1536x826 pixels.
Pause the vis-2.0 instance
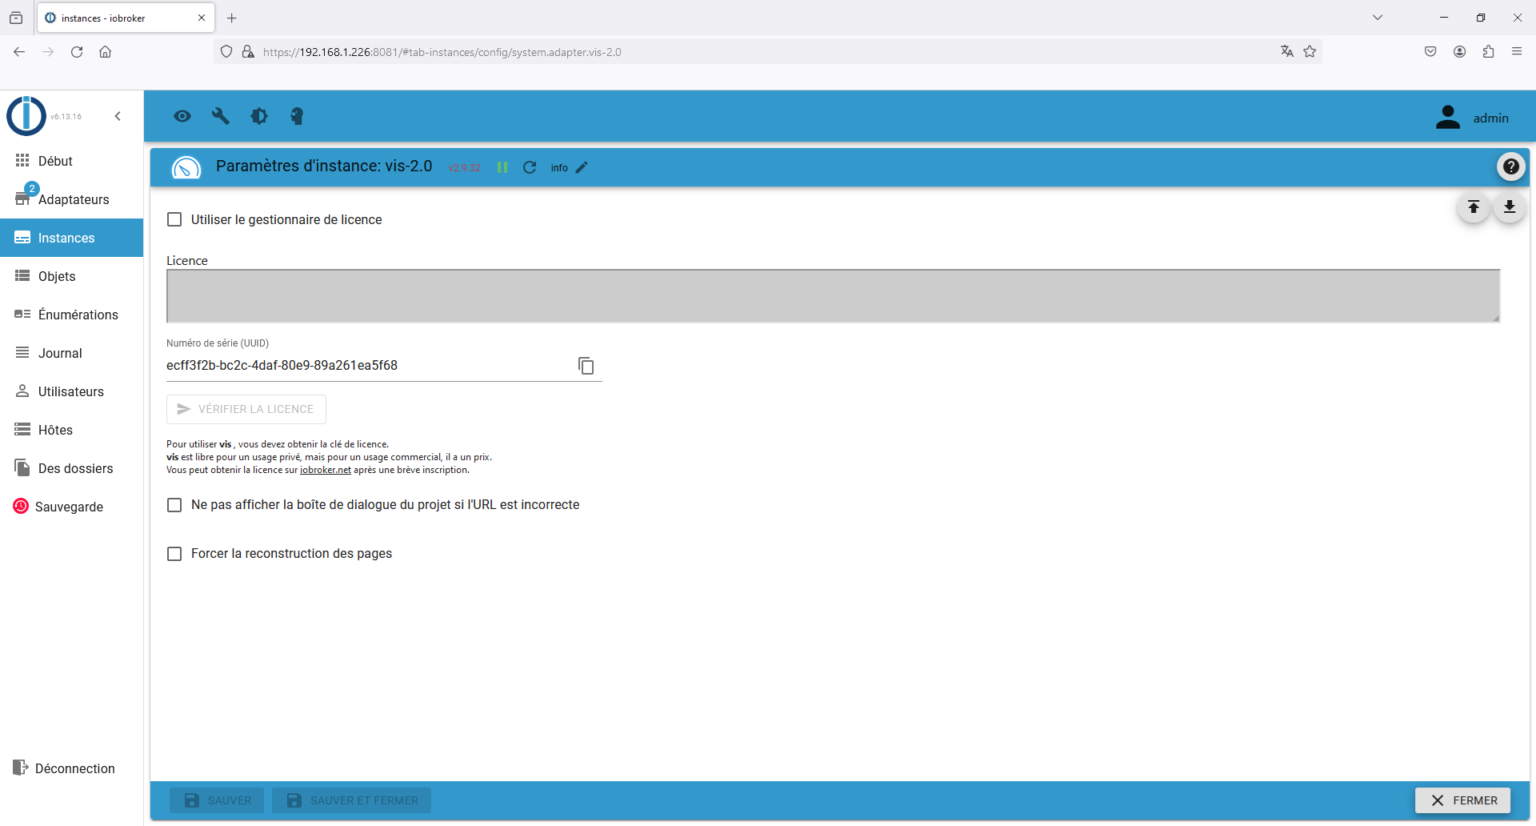click(503, 167)
